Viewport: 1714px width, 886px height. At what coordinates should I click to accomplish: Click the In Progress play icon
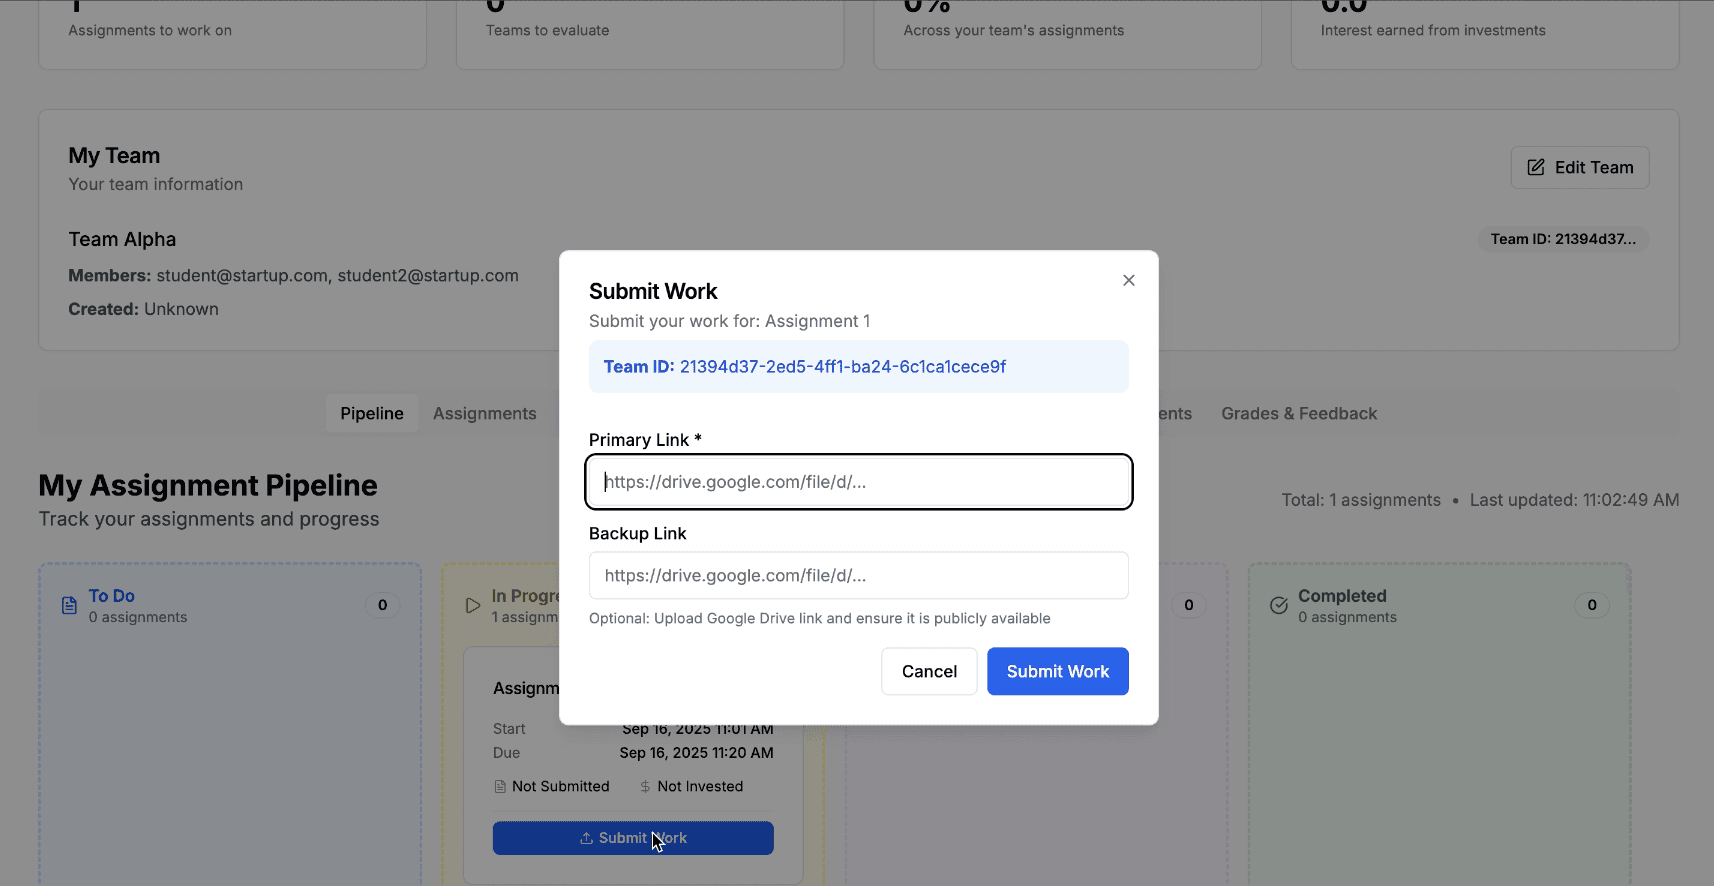click(x=473, y=605)
